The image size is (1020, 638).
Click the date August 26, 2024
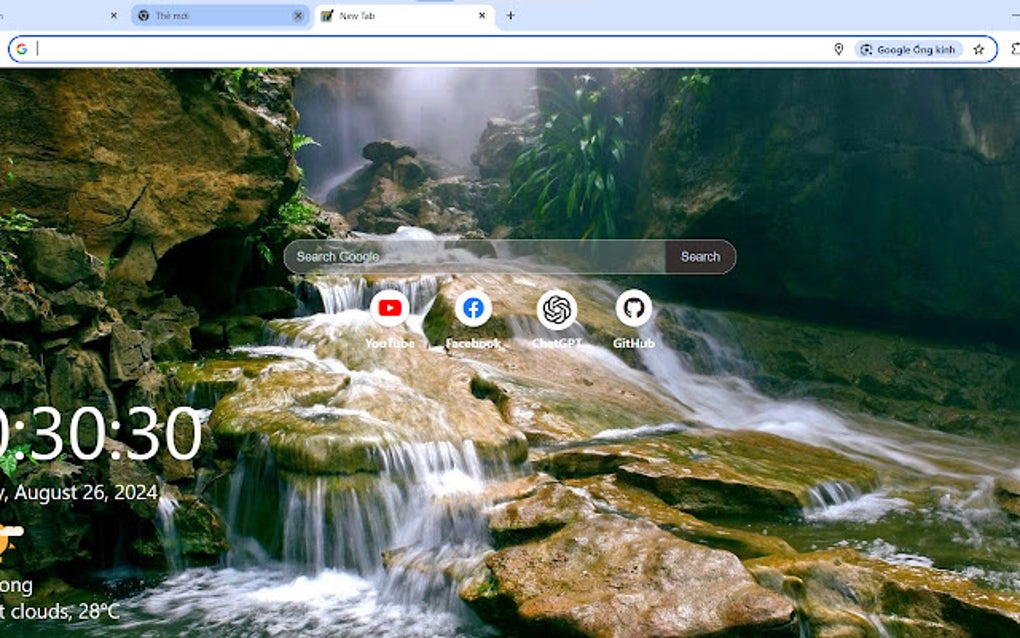[x=80, y=491]
